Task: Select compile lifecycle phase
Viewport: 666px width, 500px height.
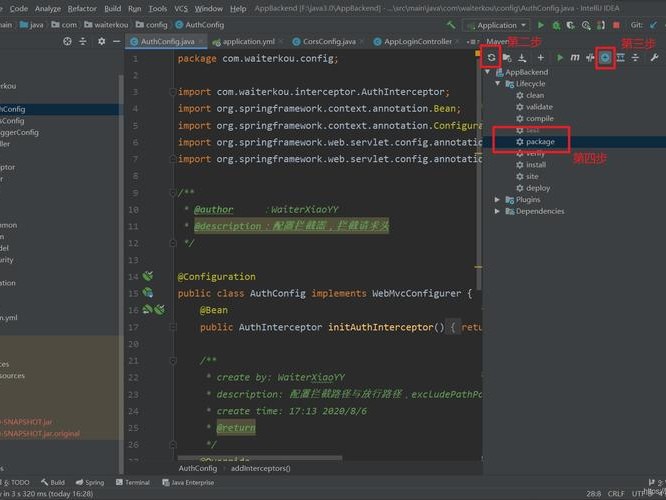Action: (x=535, y=118)
